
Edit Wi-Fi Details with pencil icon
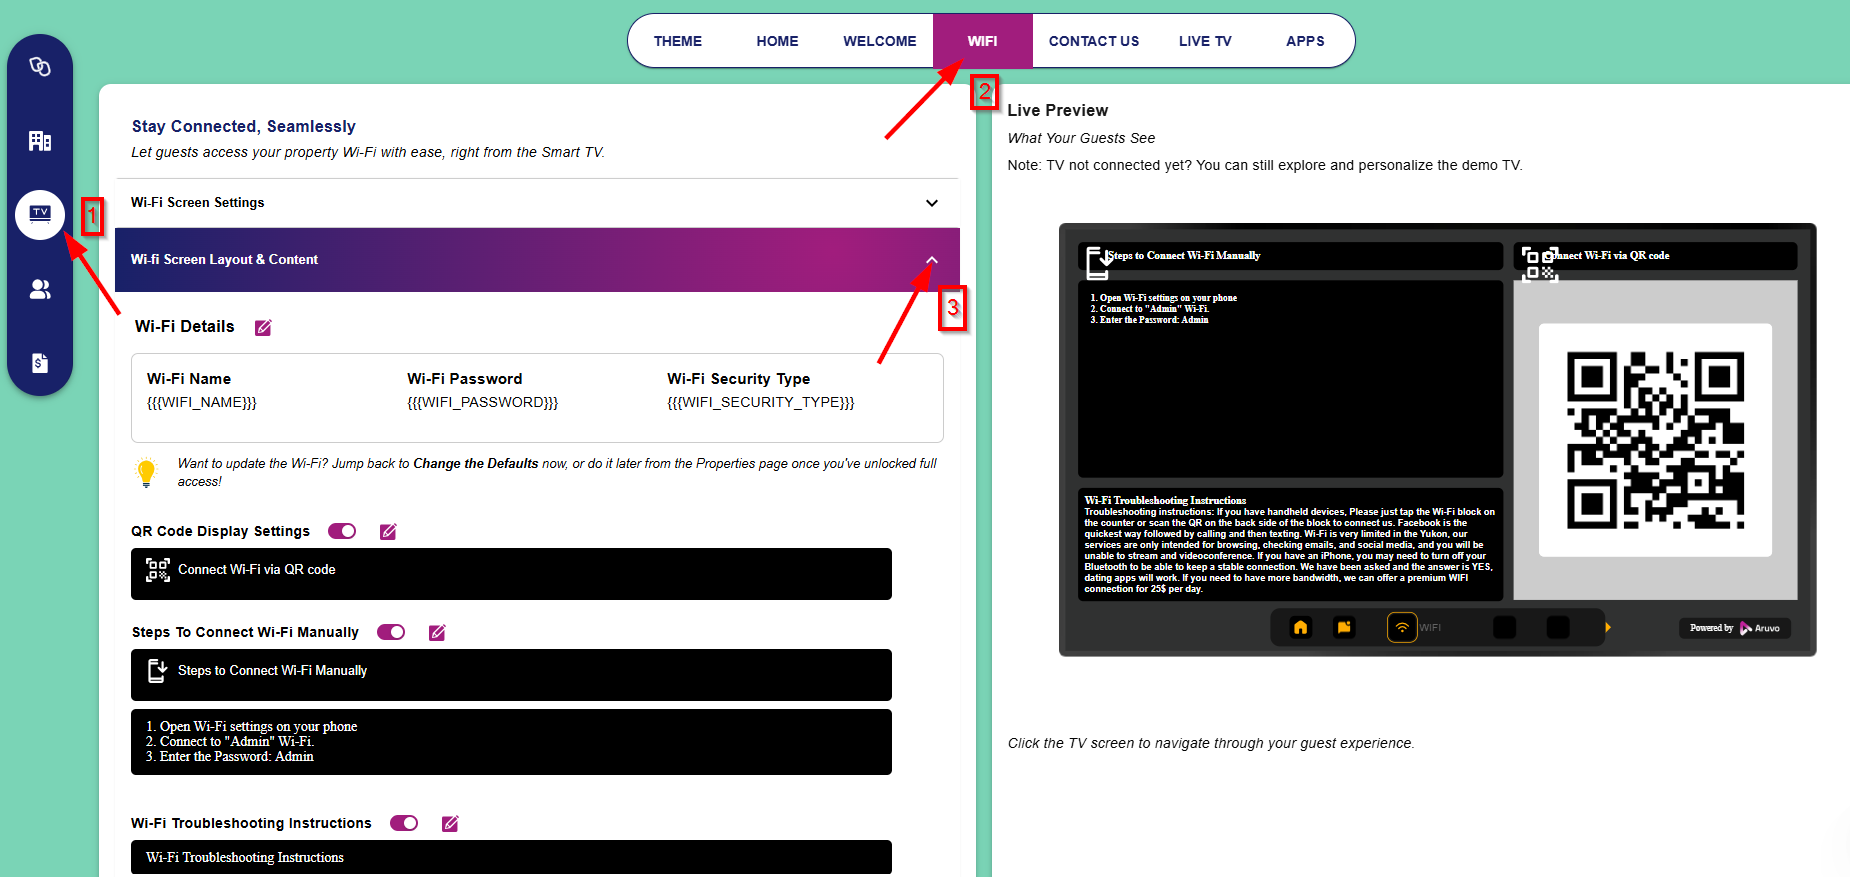coord(263,328)
